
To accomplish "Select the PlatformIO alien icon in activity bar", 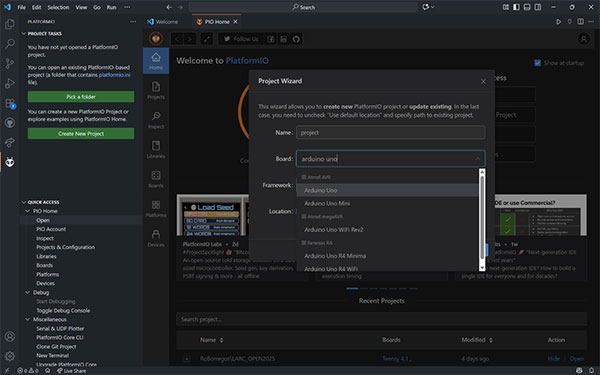I will tap(10, 162).
